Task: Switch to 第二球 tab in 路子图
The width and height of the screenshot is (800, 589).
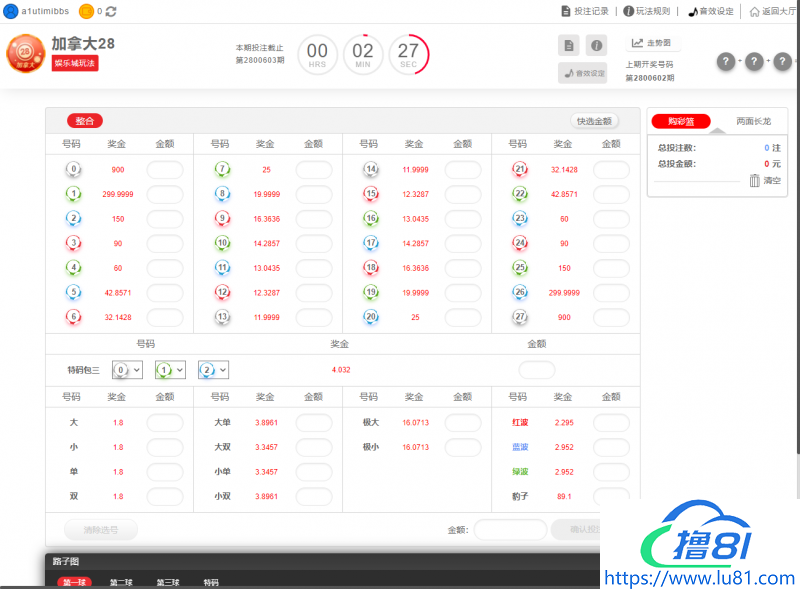Action: click(x=121, y=582)
